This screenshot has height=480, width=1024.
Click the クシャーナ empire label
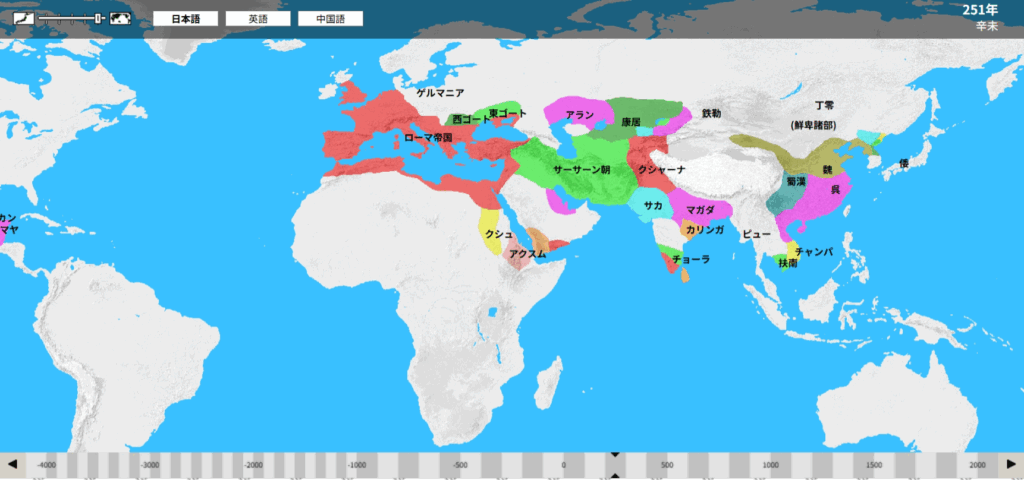[661, 171]
